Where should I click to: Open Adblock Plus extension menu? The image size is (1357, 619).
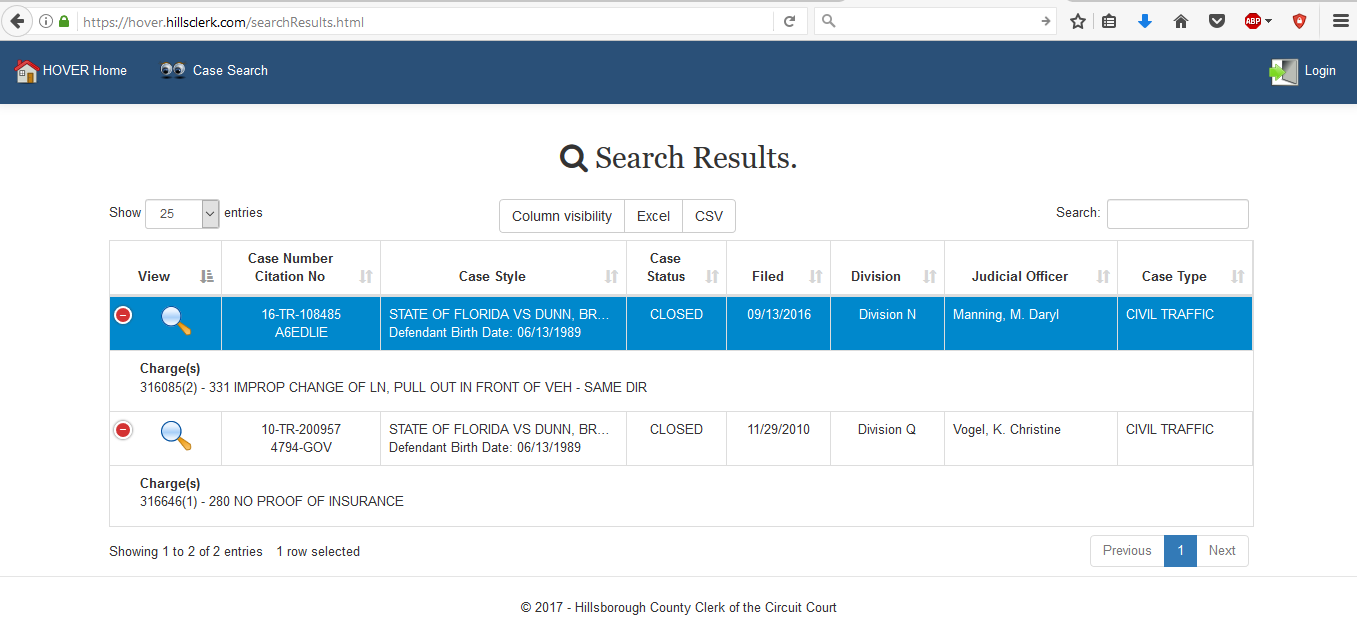point(1258,21)
